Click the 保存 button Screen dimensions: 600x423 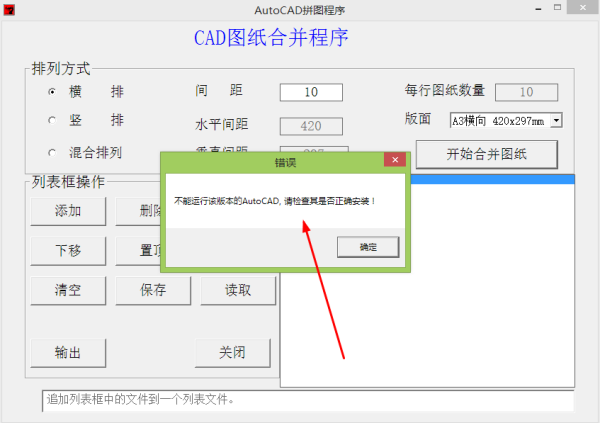click(x=153, y=290)
